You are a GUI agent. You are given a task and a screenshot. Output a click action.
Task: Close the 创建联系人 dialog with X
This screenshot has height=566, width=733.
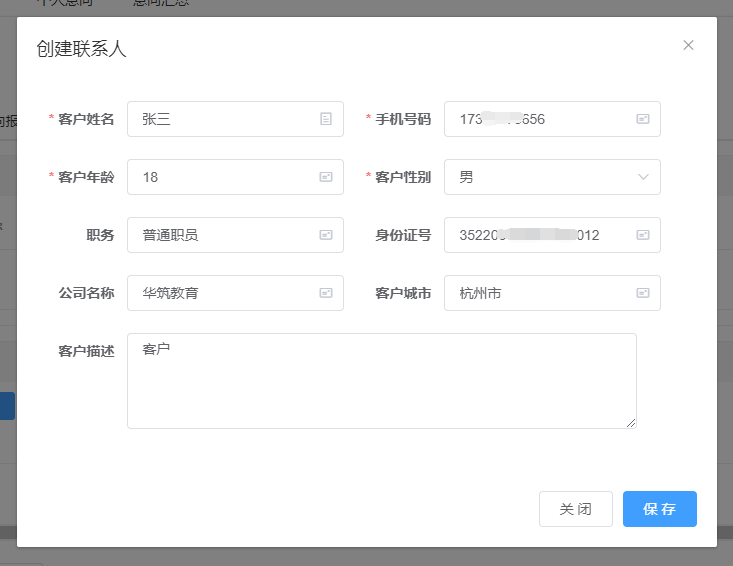click(x=688, y=45)
